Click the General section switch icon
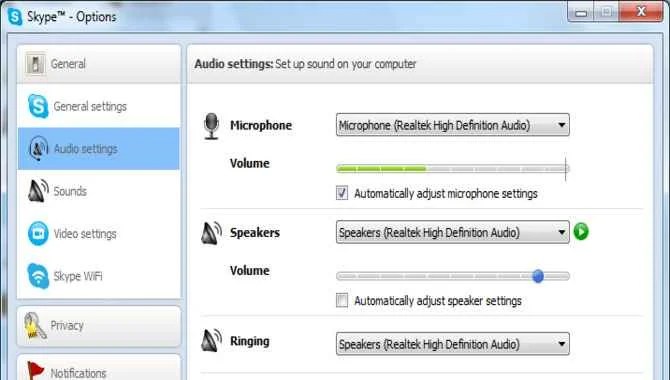This screenshot has height=380, width=670. coord(35,64)
